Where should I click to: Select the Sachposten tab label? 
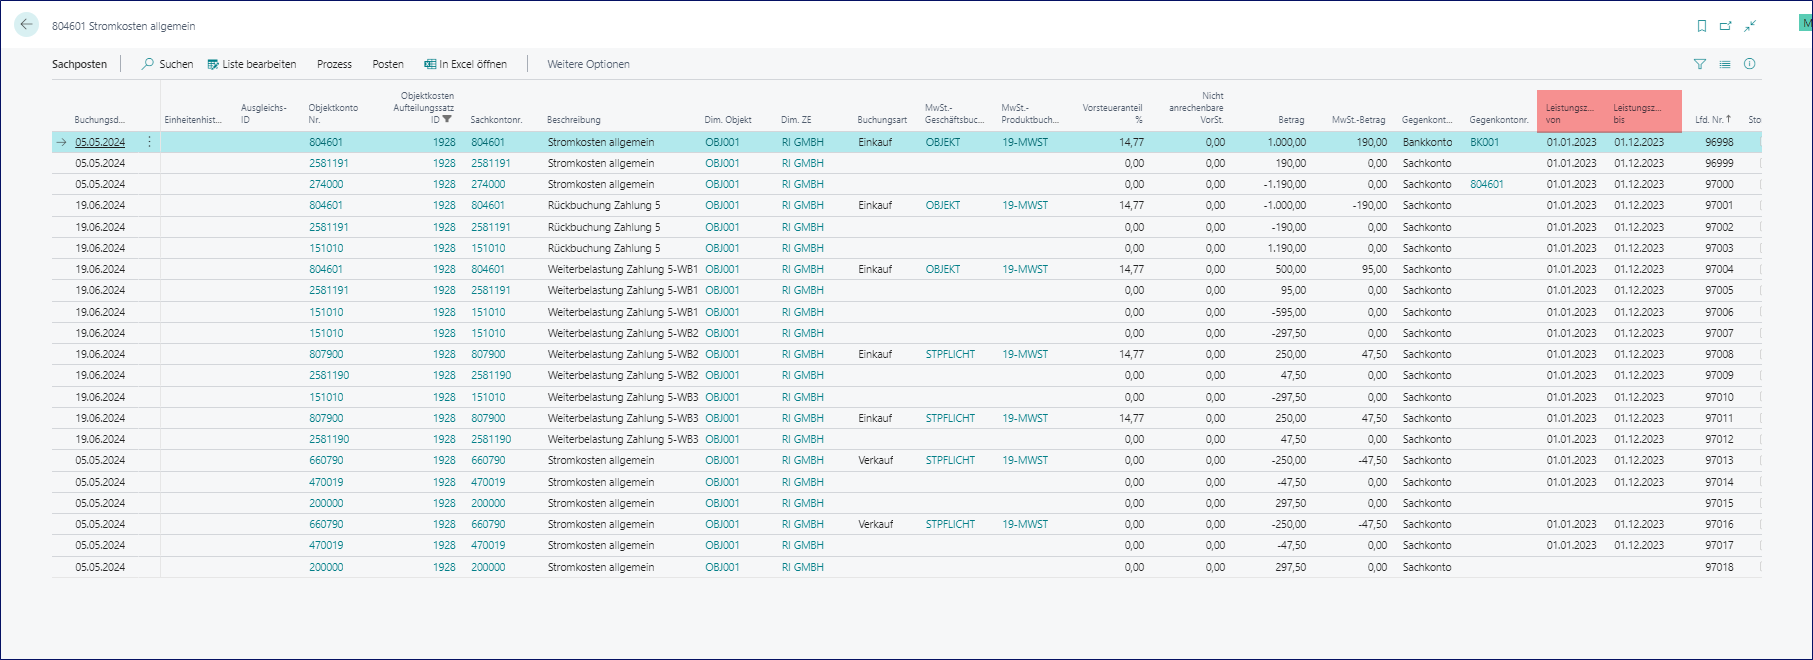(x=79, y=64)
